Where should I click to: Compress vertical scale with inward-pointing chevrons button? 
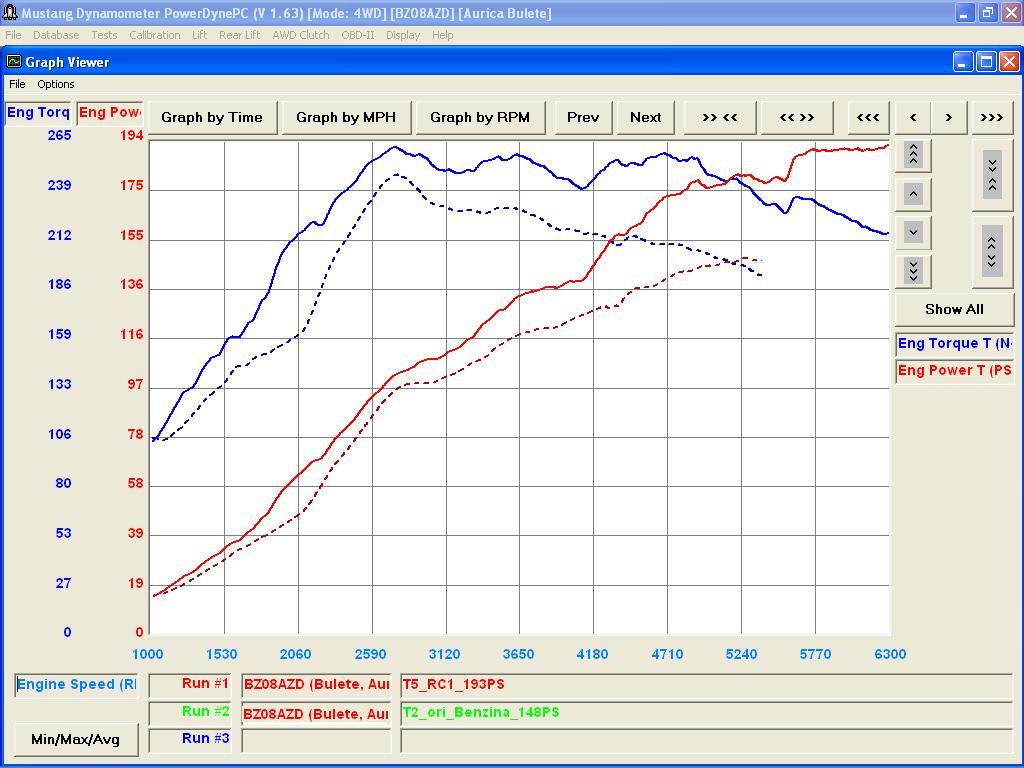click(x=992, y=175)
